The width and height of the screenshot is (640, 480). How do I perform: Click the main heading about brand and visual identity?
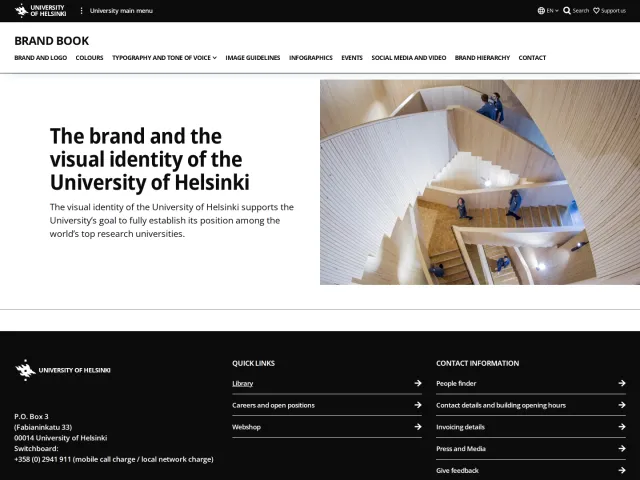pyautogui.click(x=149, y=159)
